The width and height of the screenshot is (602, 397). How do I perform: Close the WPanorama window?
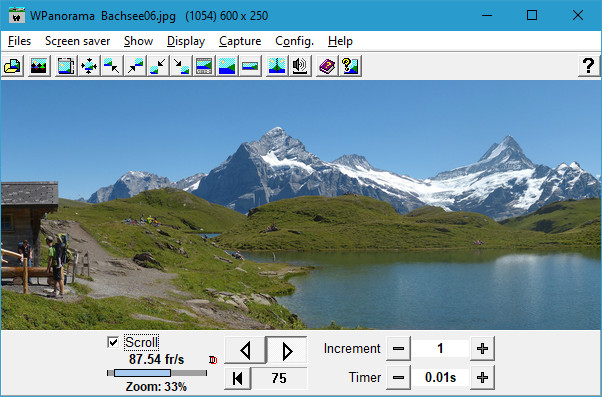577,15
